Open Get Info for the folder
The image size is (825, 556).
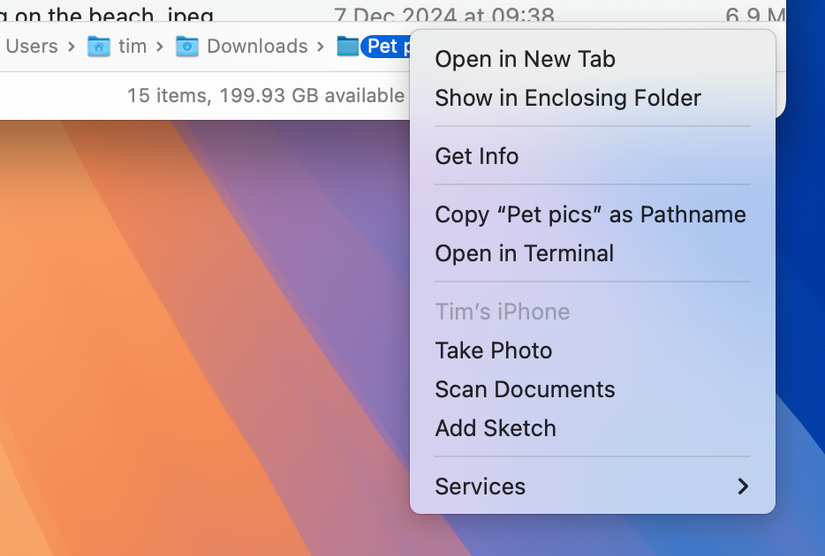click(x=477, y=156)
